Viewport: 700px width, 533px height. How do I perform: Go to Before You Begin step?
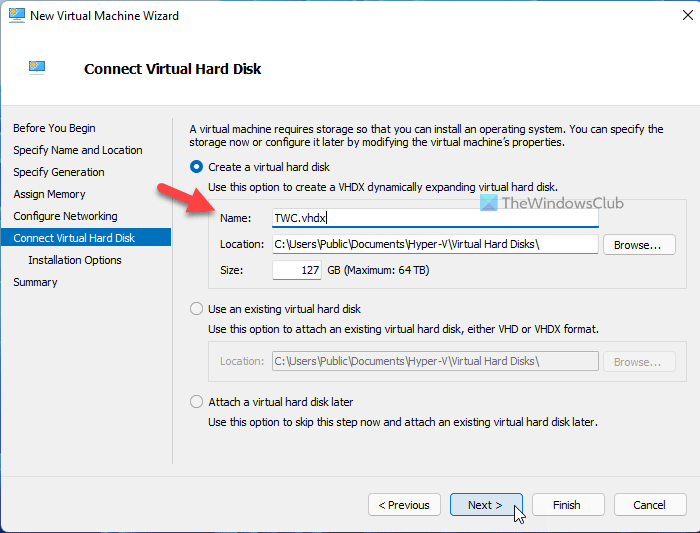point(54,128)
